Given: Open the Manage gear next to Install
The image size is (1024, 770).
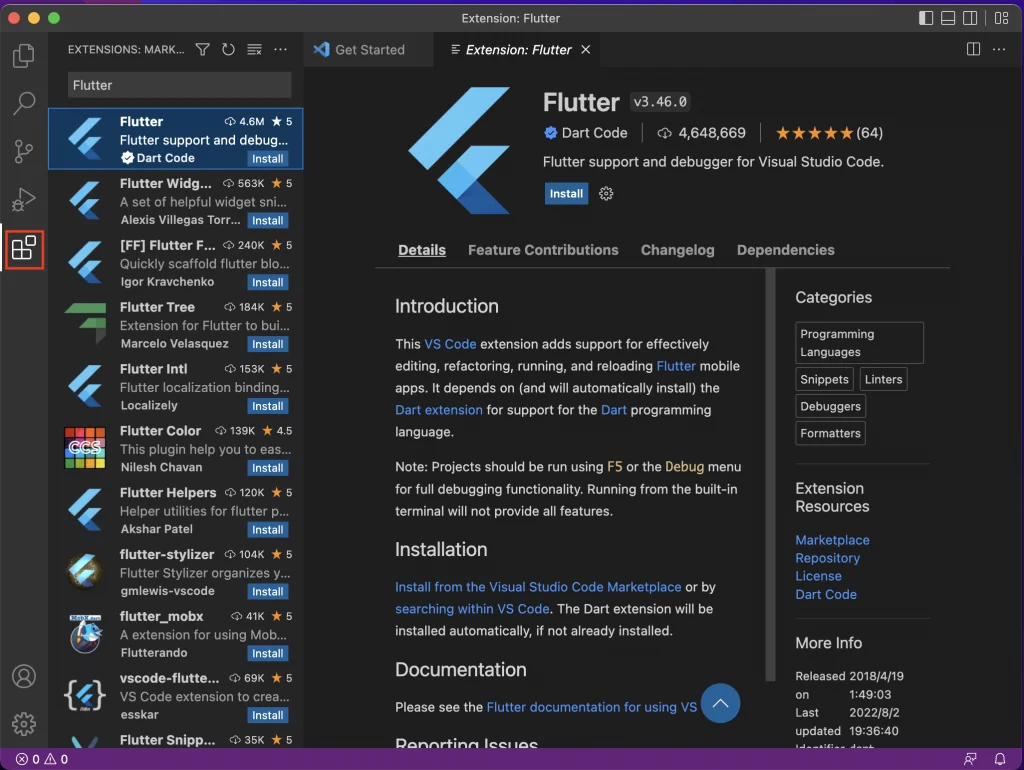Looking at the screenshot, I should tap(606, 194).
